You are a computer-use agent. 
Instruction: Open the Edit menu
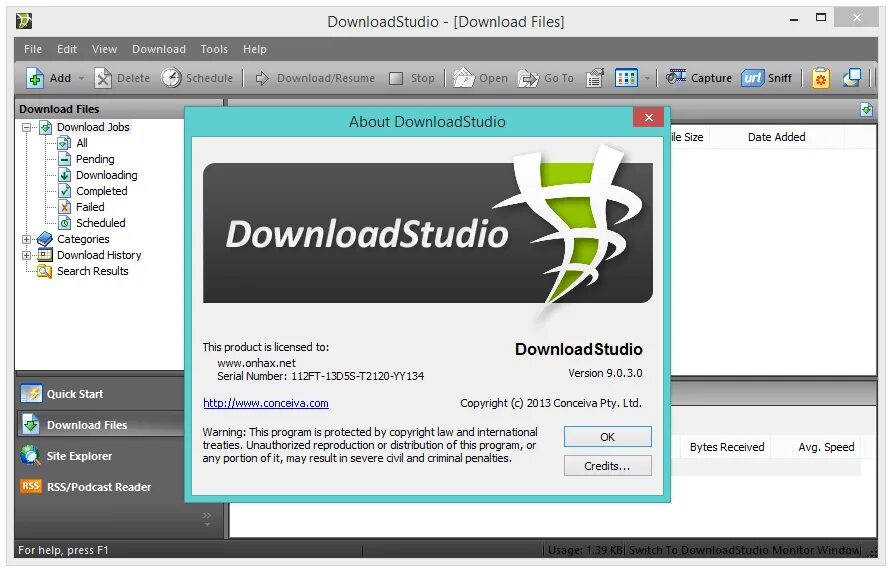coord(66,49)
